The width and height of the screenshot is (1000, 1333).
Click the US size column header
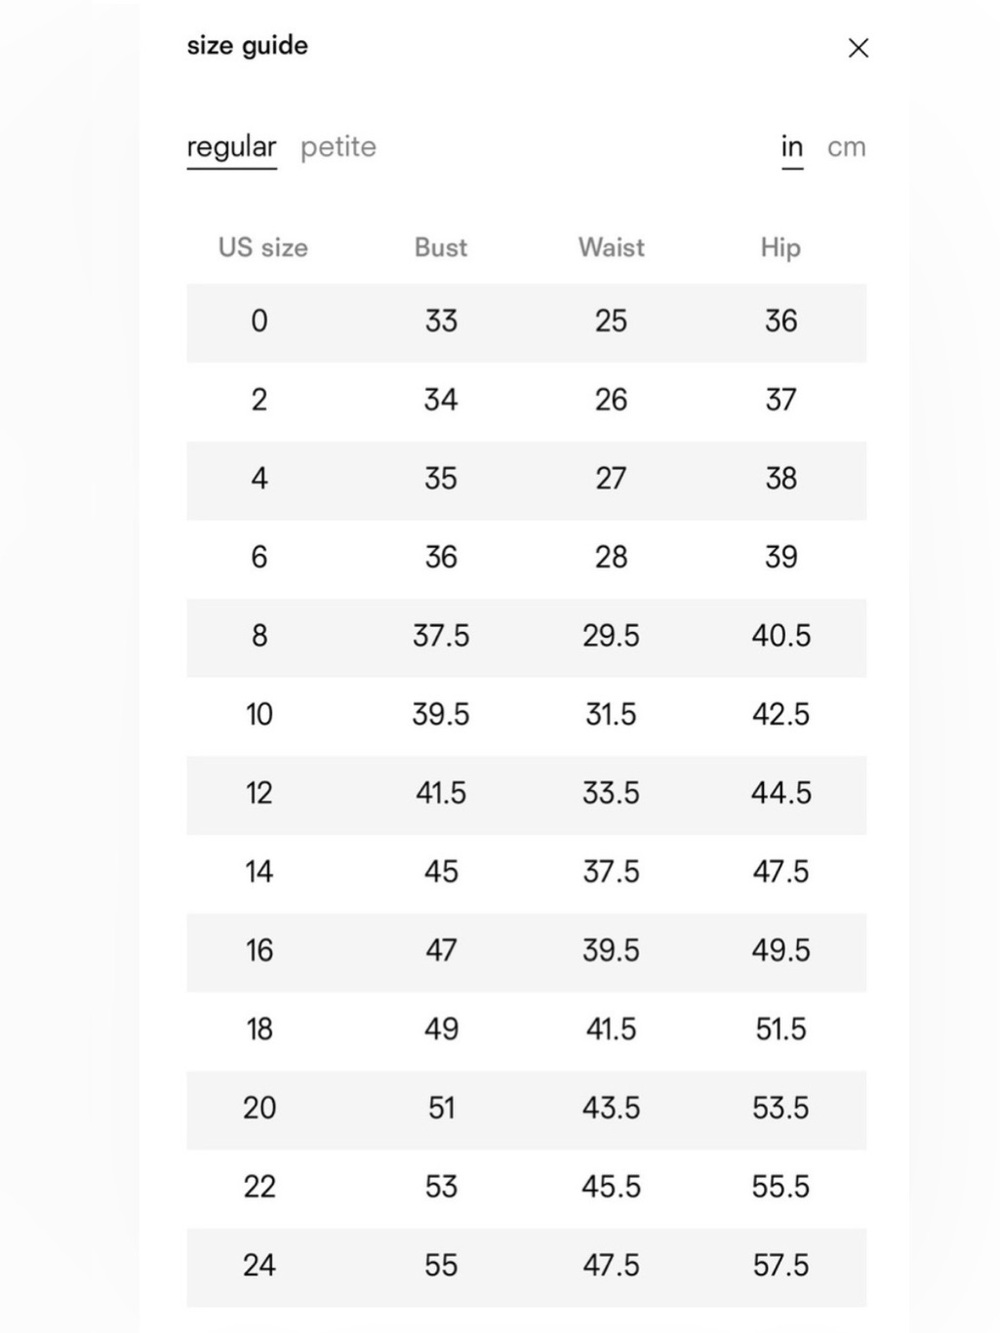(263, 247)
